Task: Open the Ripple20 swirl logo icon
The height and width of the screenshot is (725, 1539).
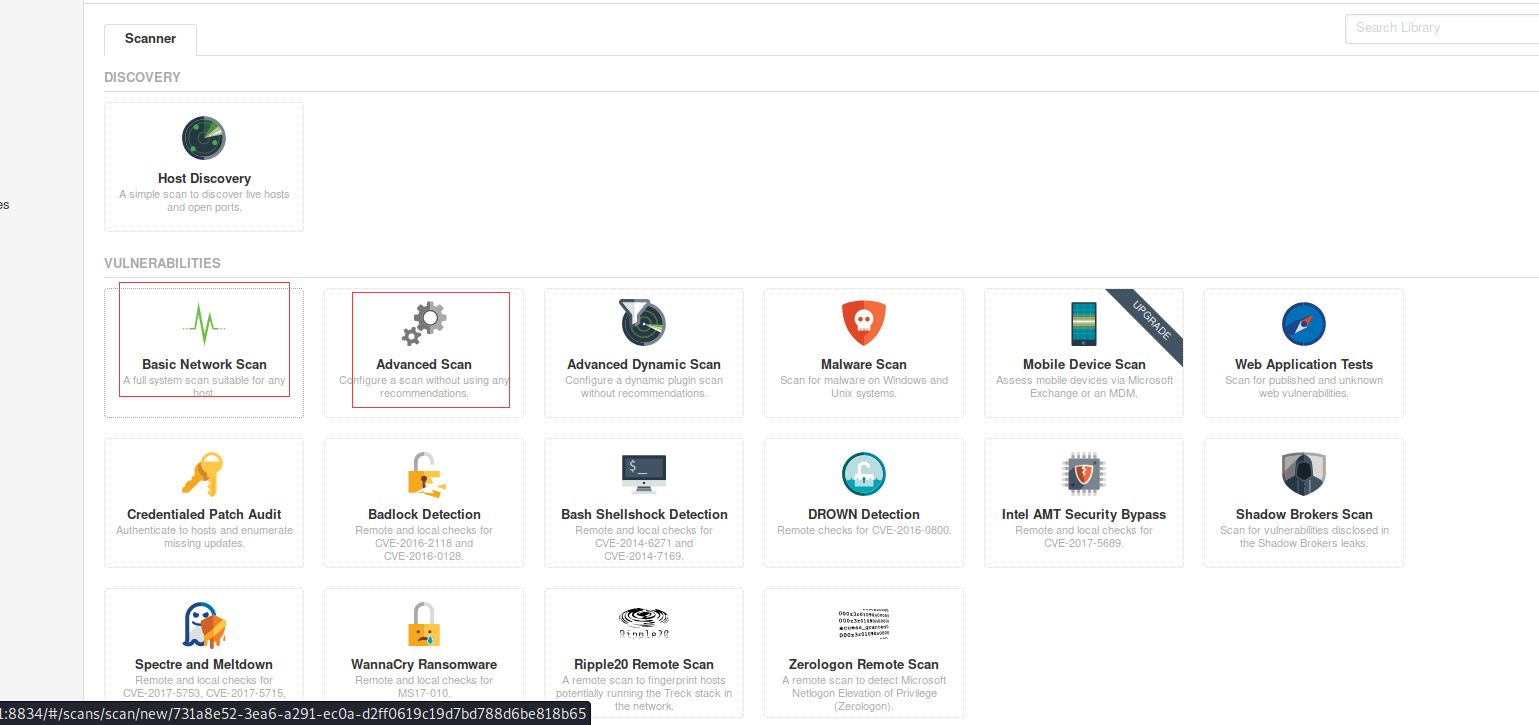Action: (x=644, y=623)
